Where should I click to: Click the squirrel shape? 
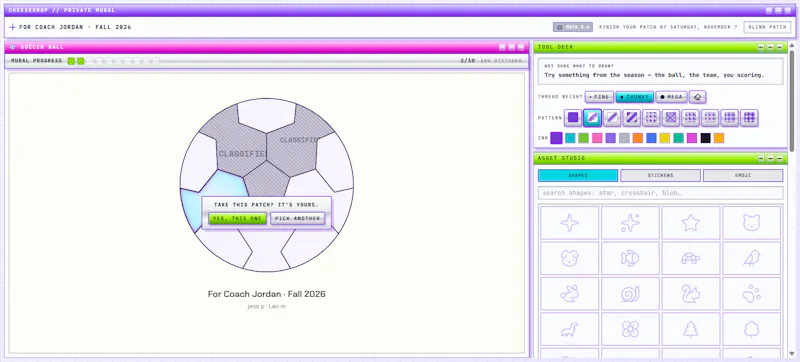(x=691, y=294)
